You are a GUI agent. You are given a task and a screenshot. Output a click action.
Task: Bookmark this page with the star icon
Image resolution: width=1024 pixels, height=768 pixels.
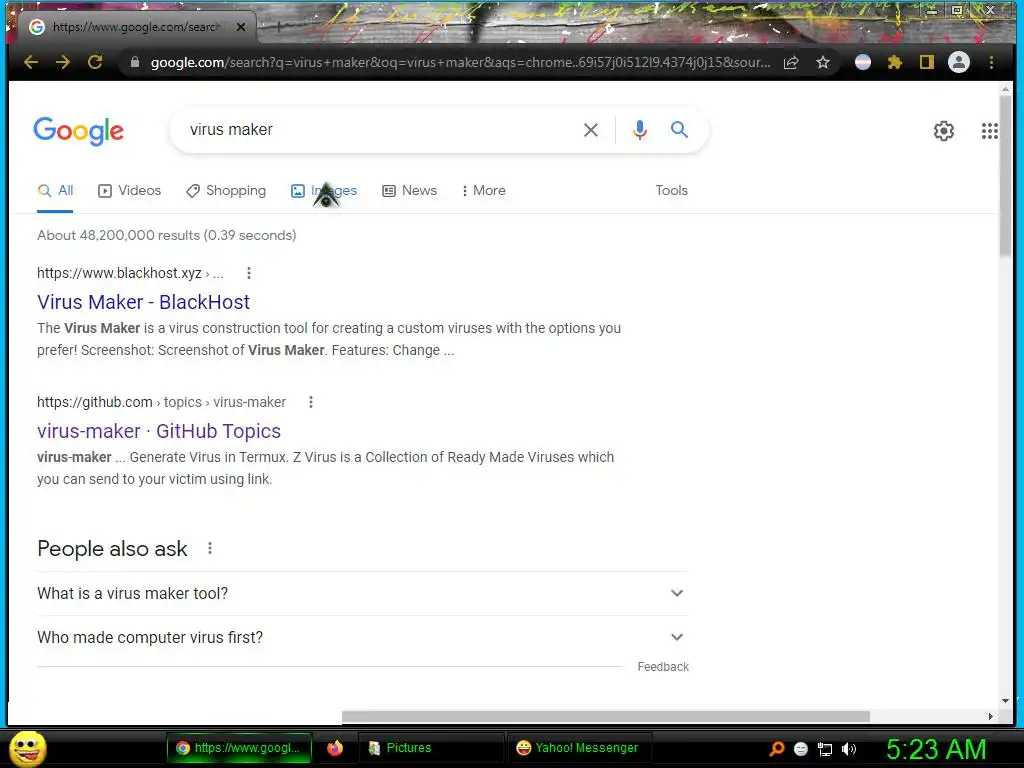[x=823, y=62]
